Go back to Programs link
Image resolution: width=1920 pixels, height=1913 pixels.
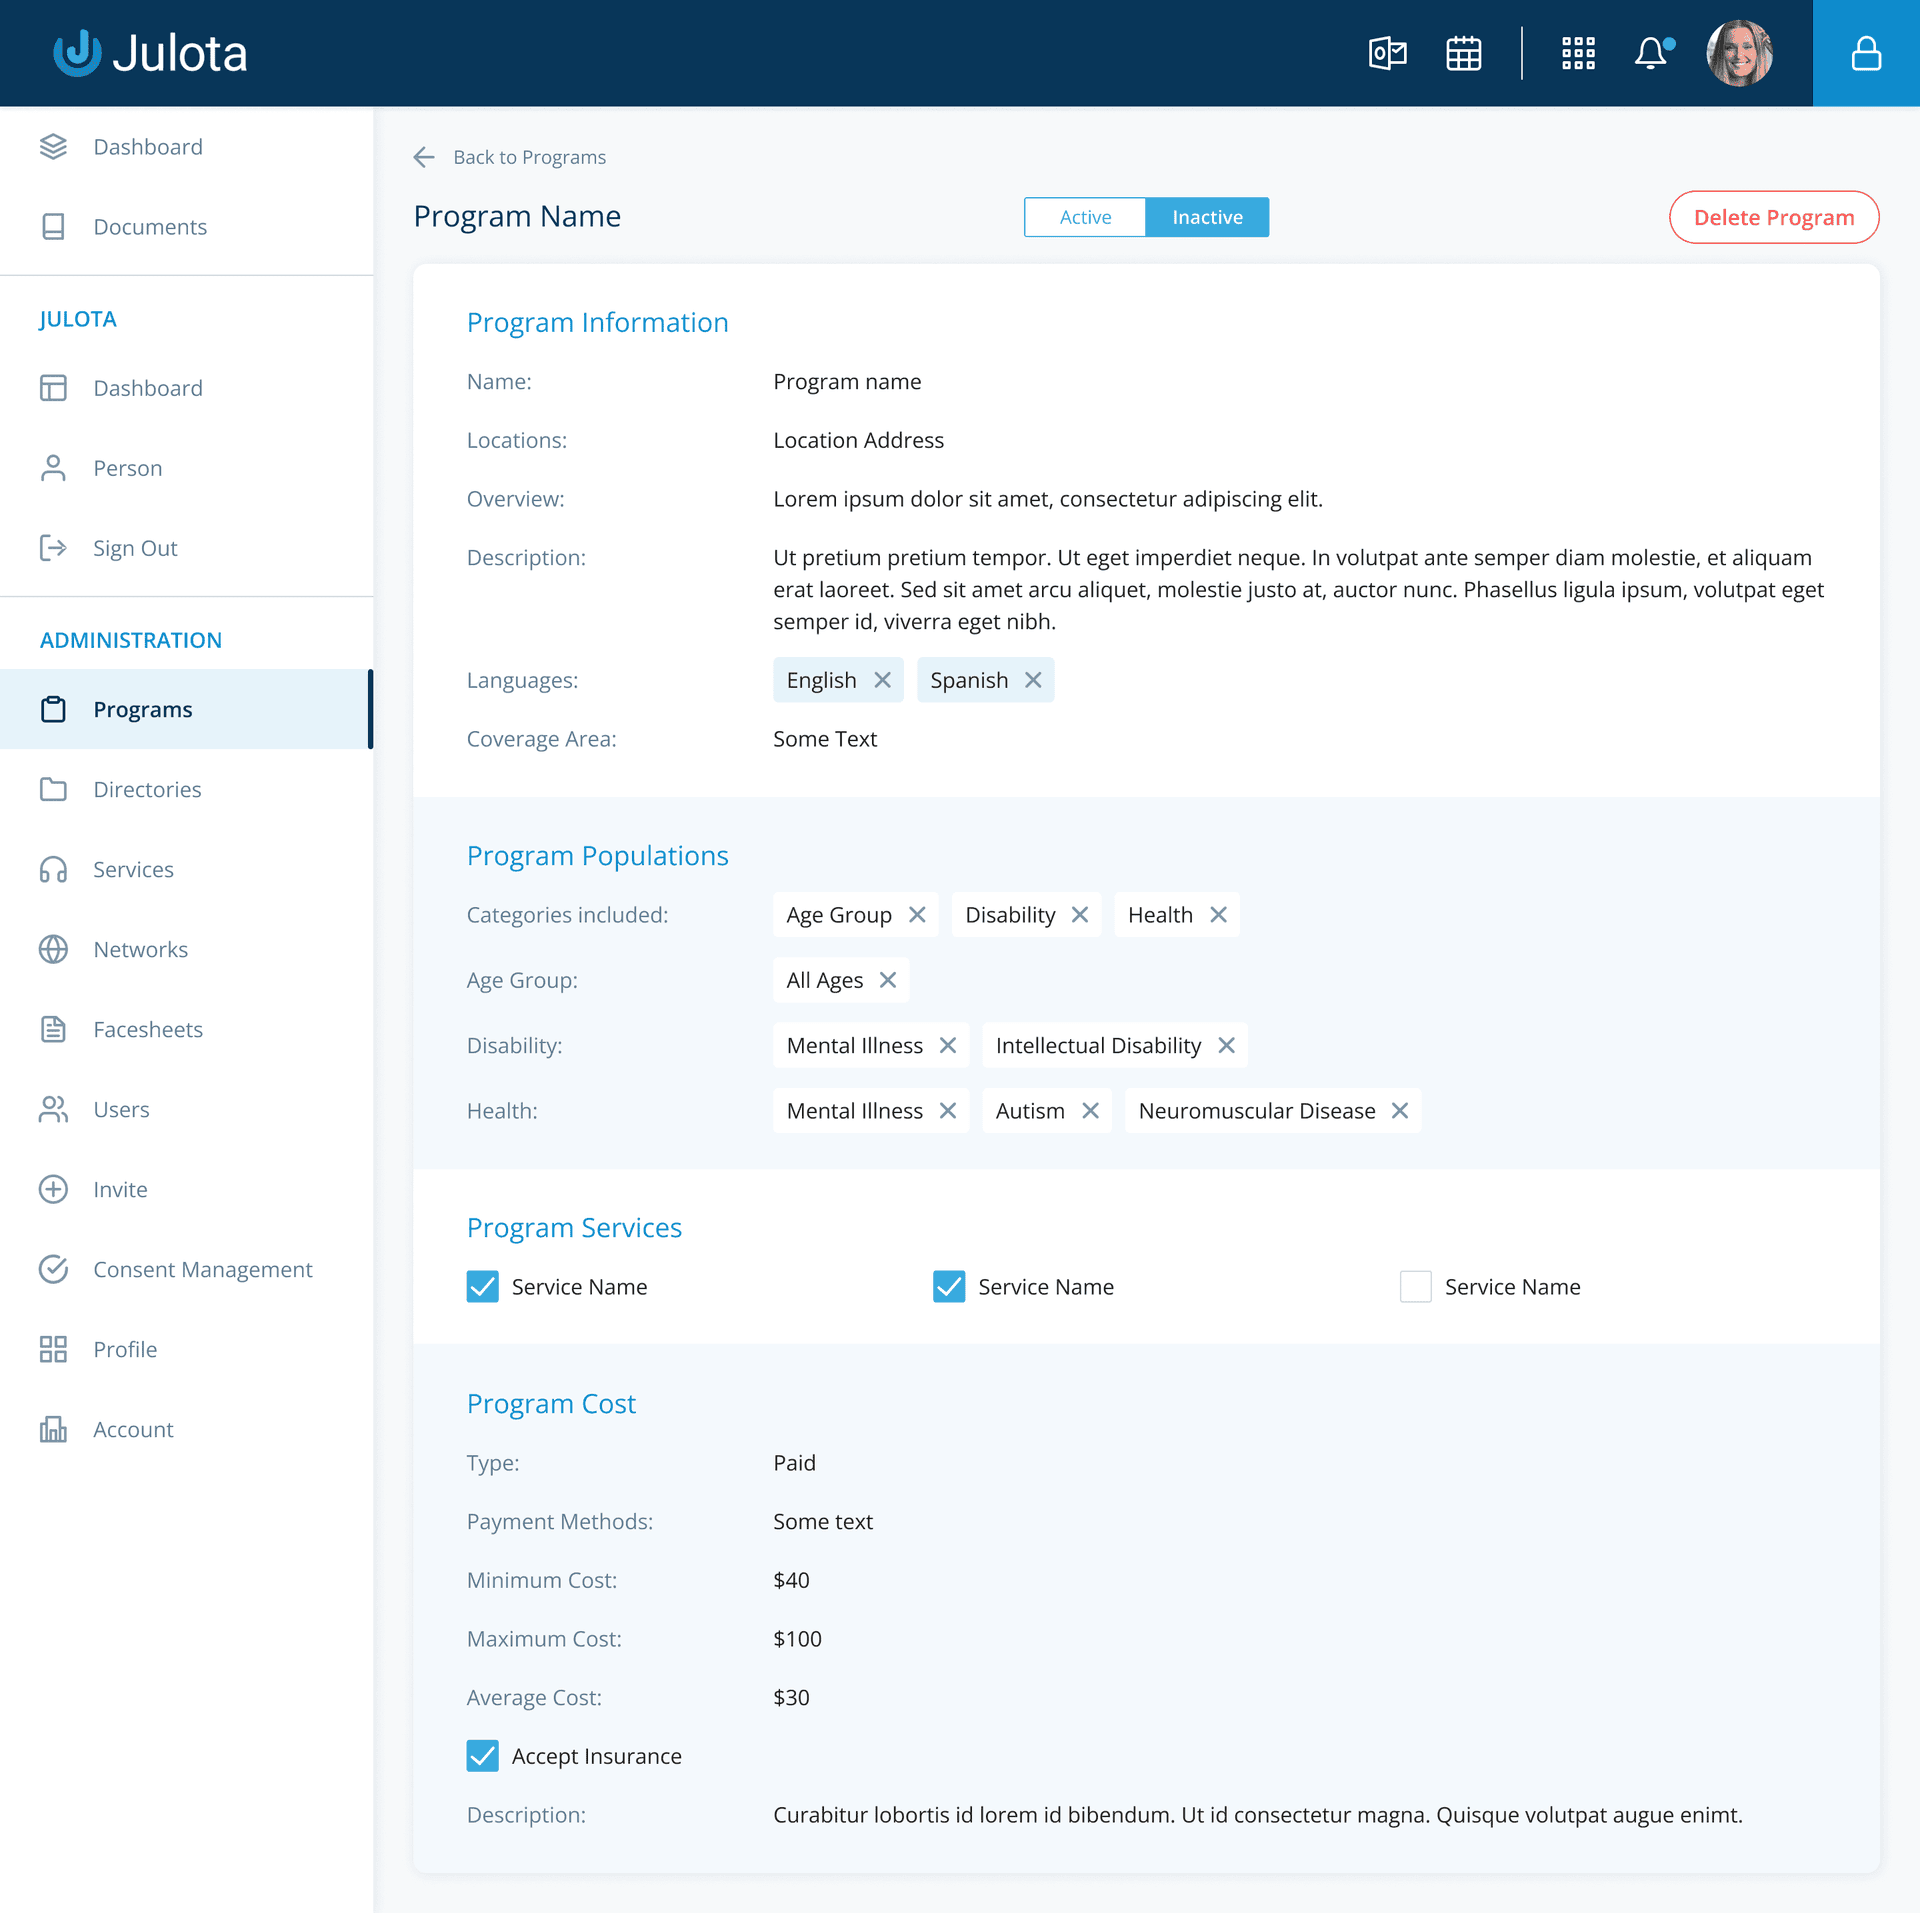click(529, 157)
